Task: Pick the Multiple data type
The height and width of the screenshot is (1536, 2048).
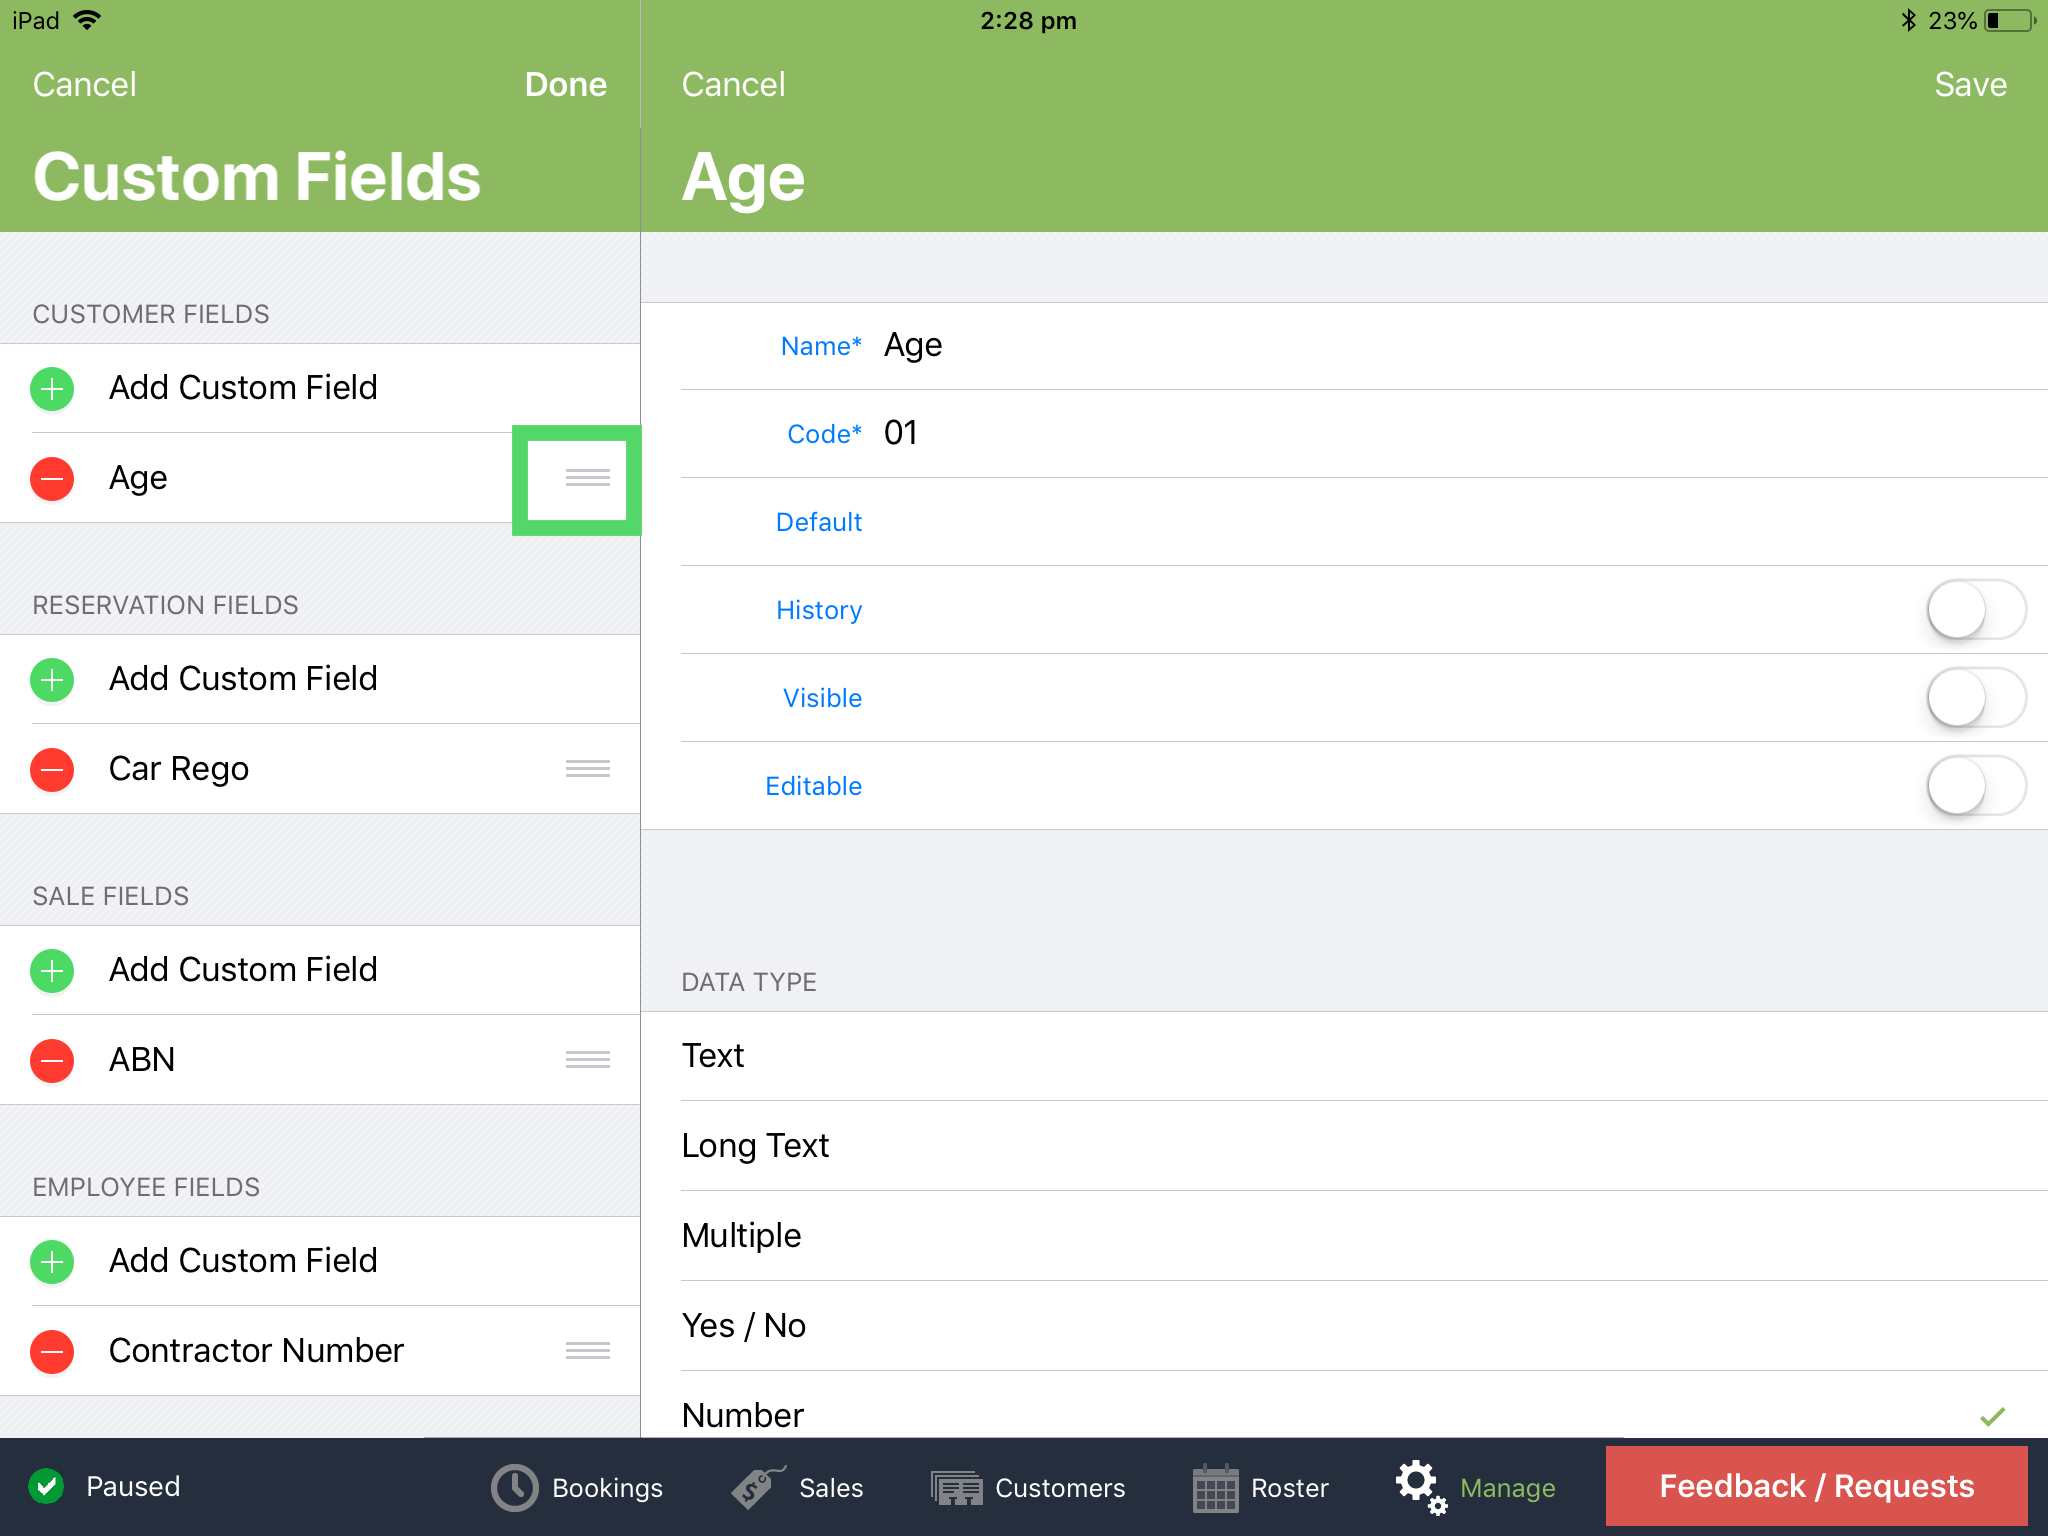Action: pyautogui.click(x=1344, y=1236)
